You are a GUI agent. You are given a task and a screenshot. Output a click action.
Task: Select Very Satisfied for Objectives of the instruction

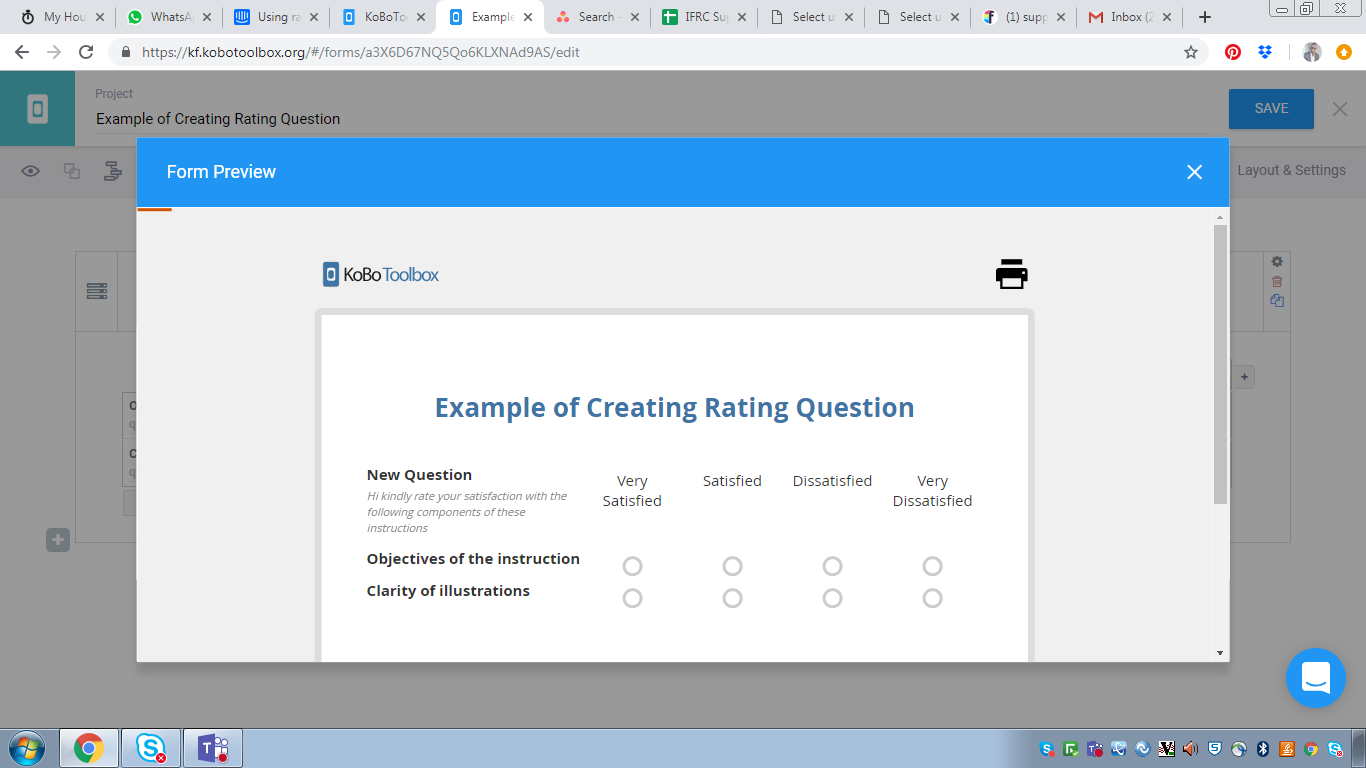click(x=632, y=566)
